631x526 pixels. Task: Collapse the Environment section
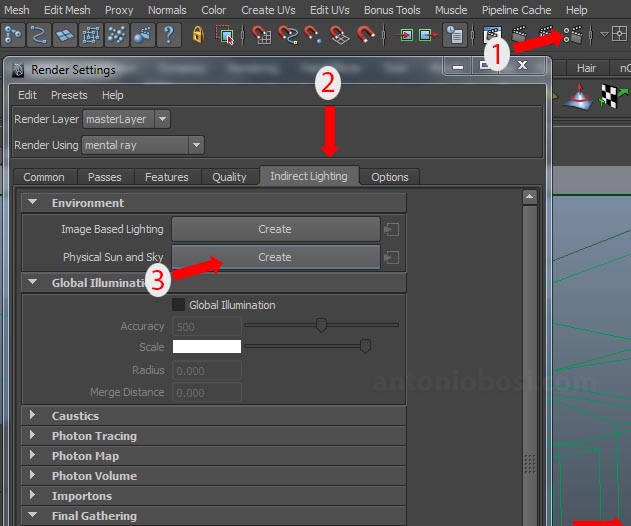coord(33,202)
